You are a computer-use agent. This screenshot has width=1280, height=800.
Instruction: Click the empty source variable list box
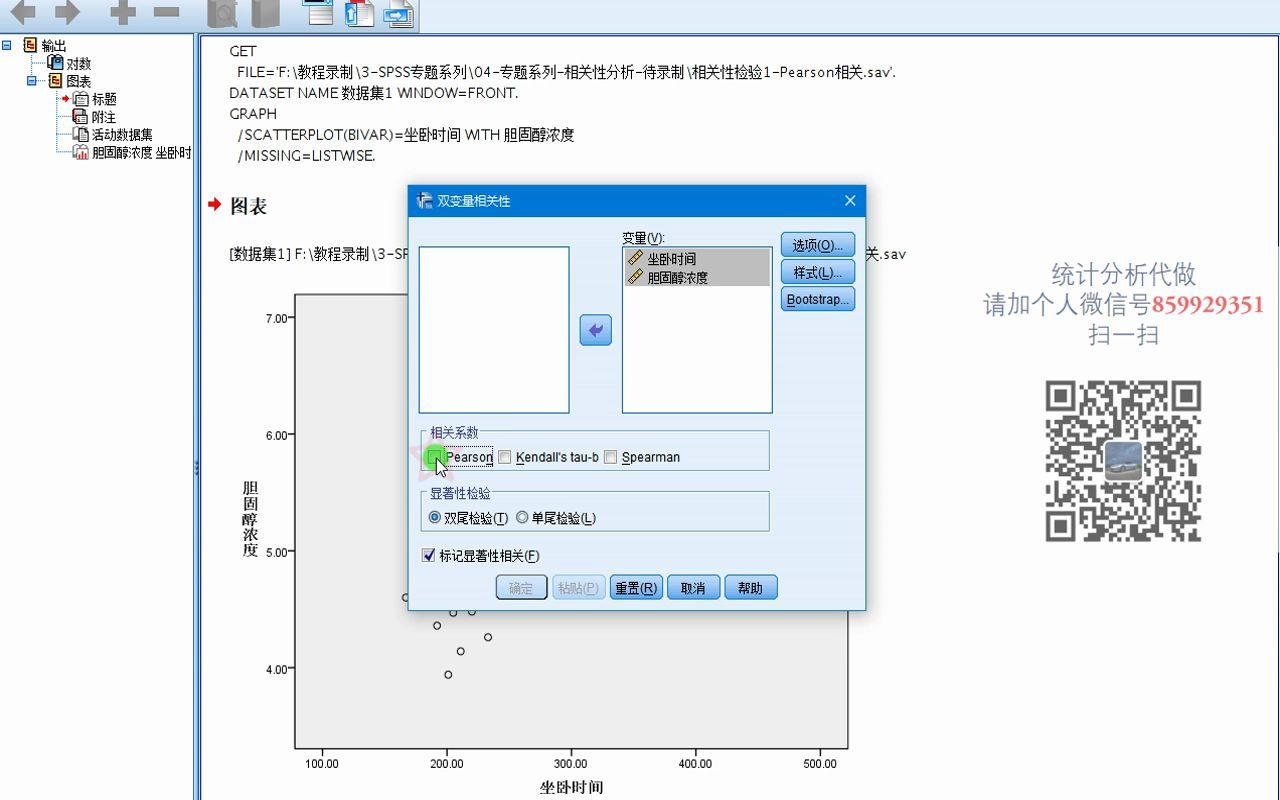coord(494,330)
